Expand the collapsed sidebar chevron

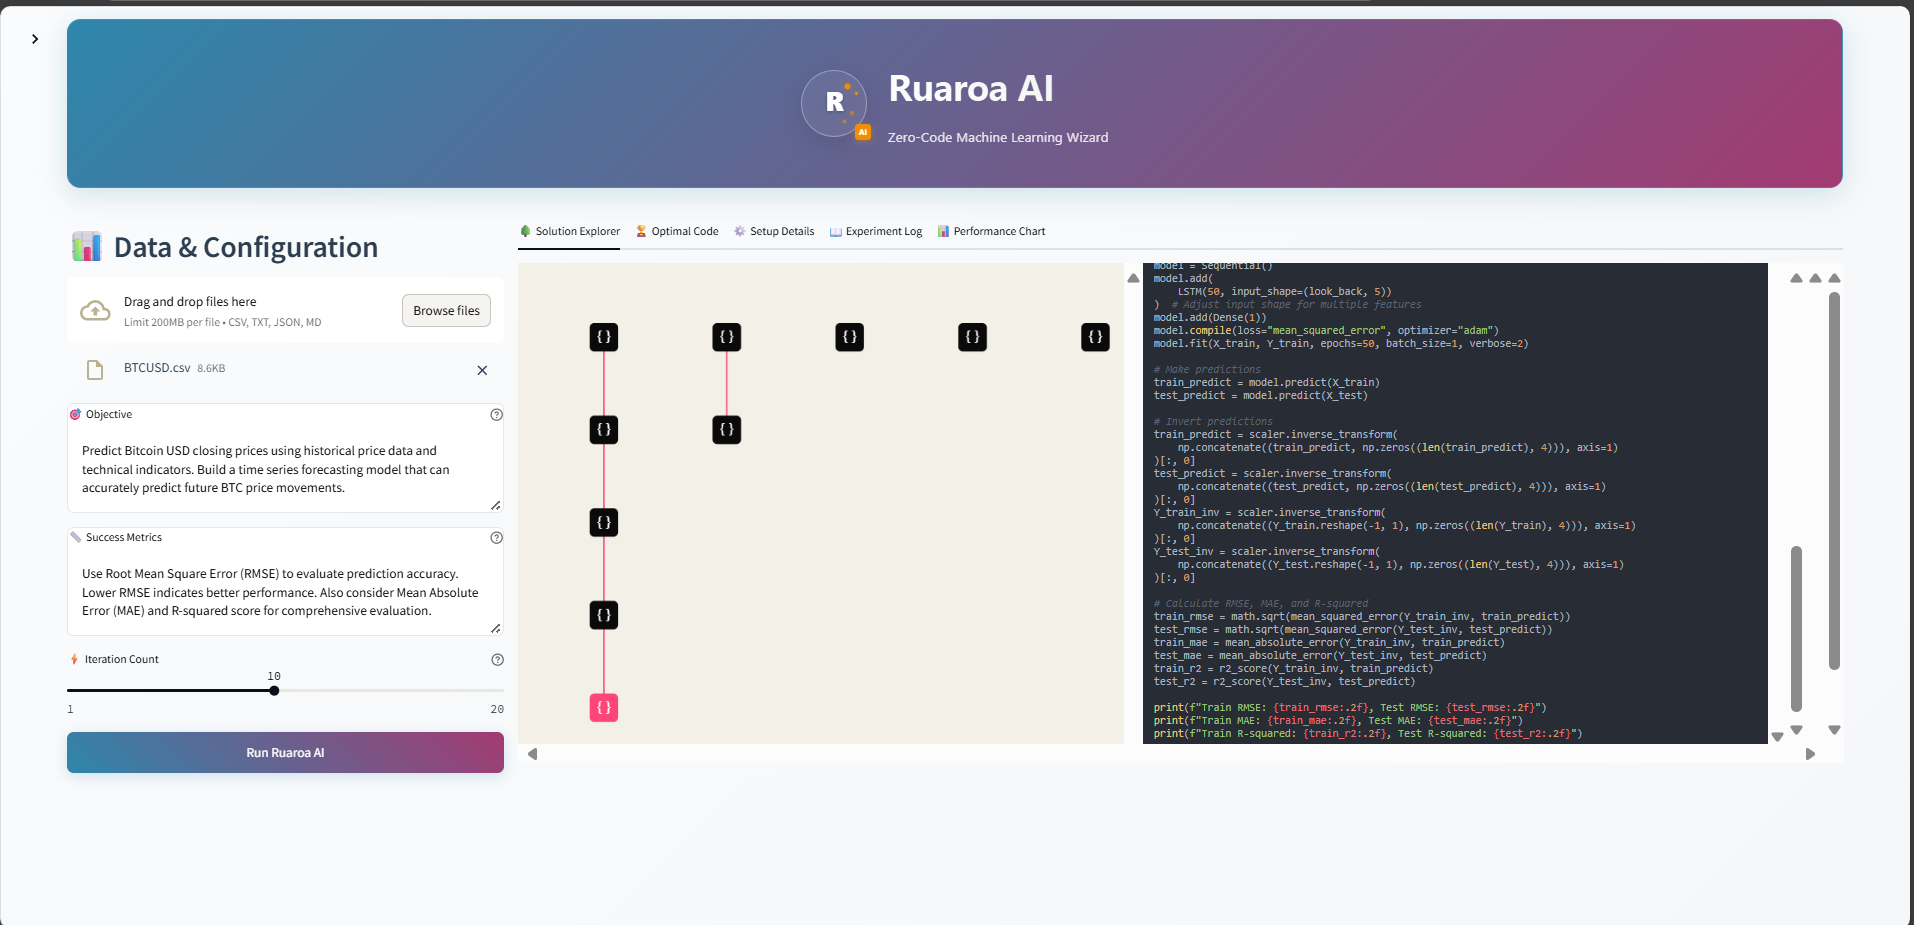point(35,39)
